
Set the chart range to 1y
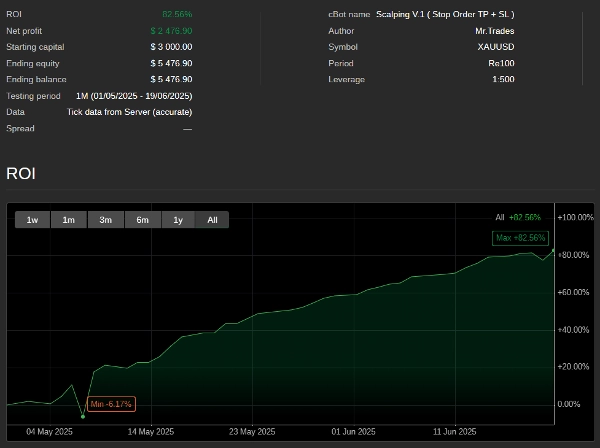coord(178,219)
